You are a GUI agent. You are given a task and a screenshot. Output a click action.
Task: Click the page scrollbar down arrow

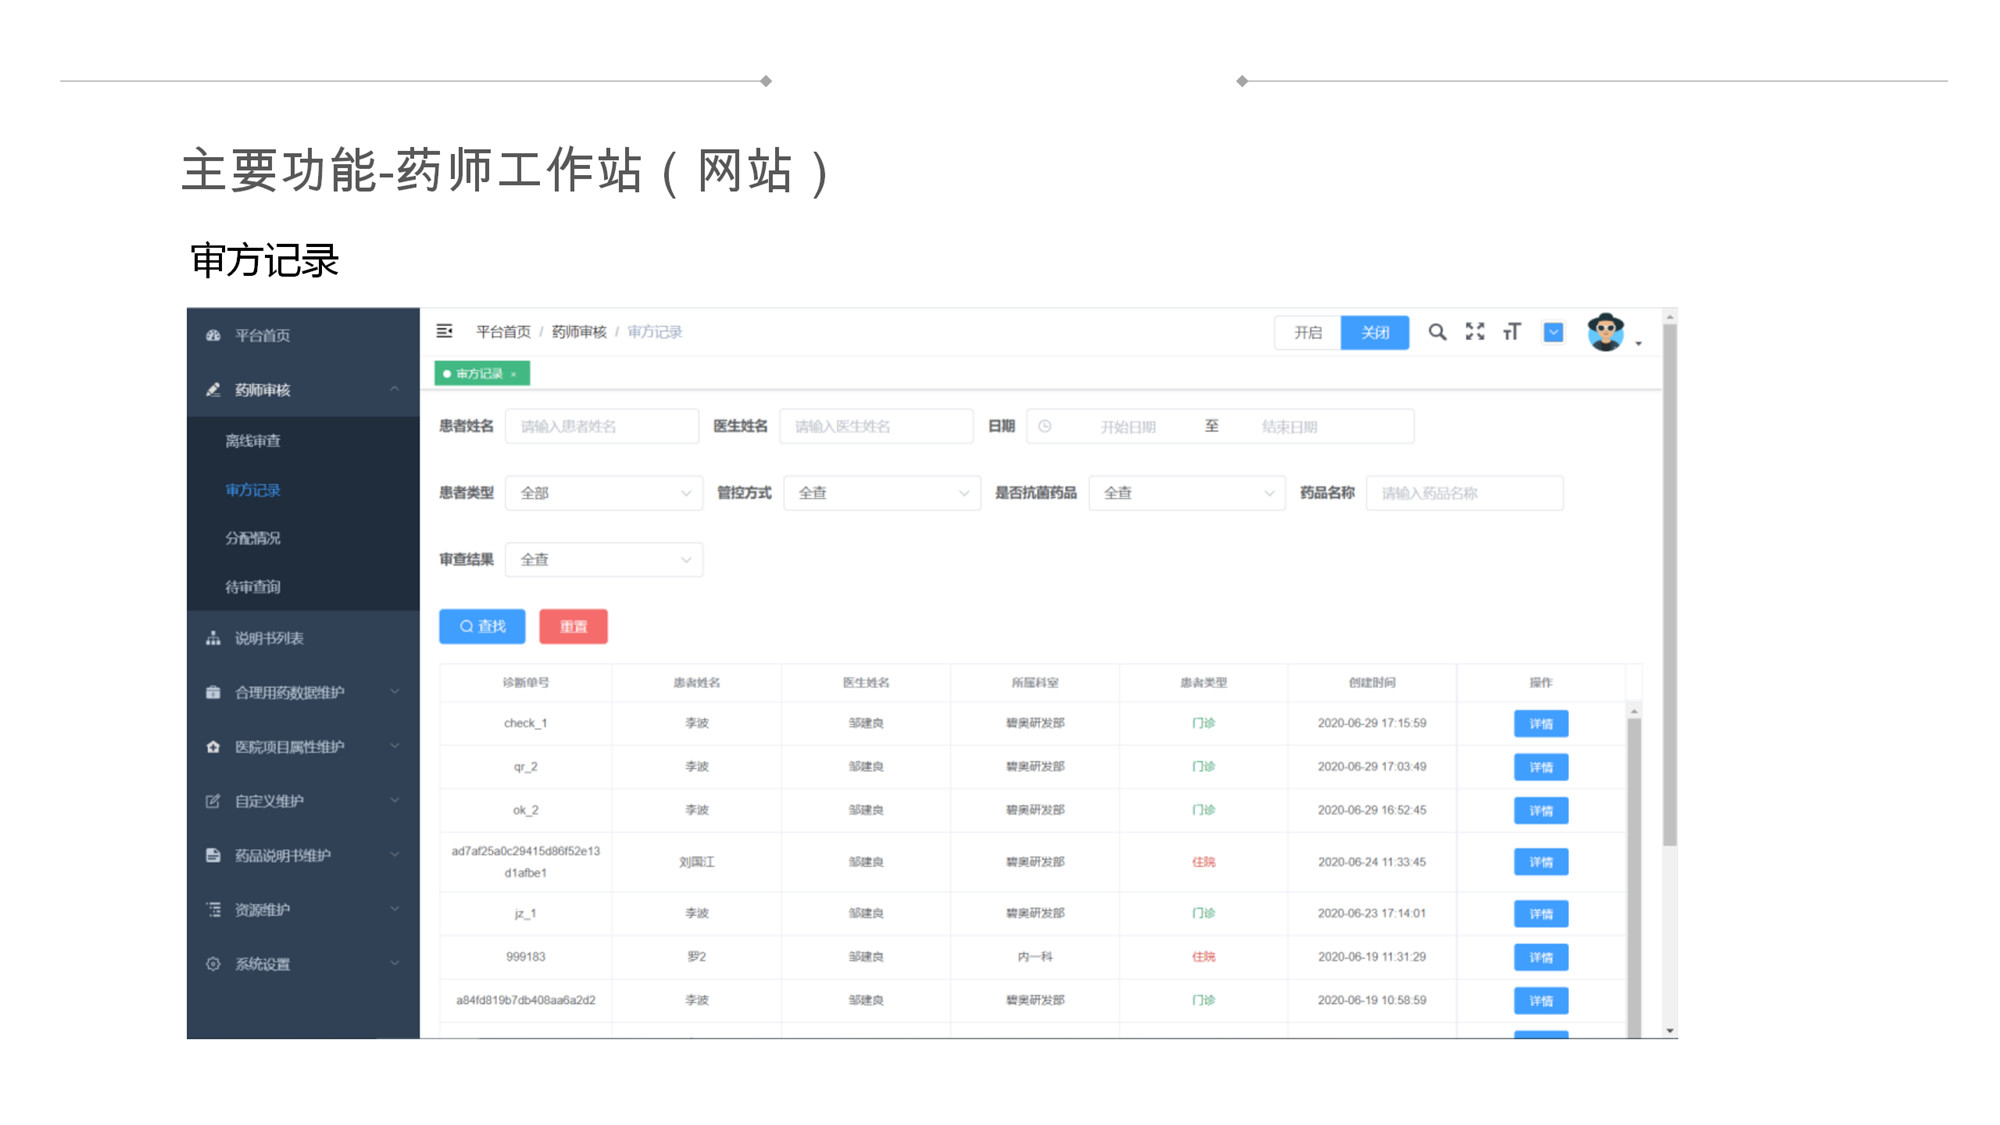(x=1670, y=1030)
